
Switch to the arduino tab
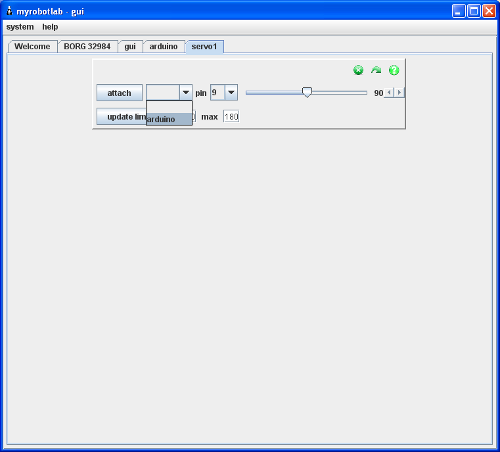(163, 46)
